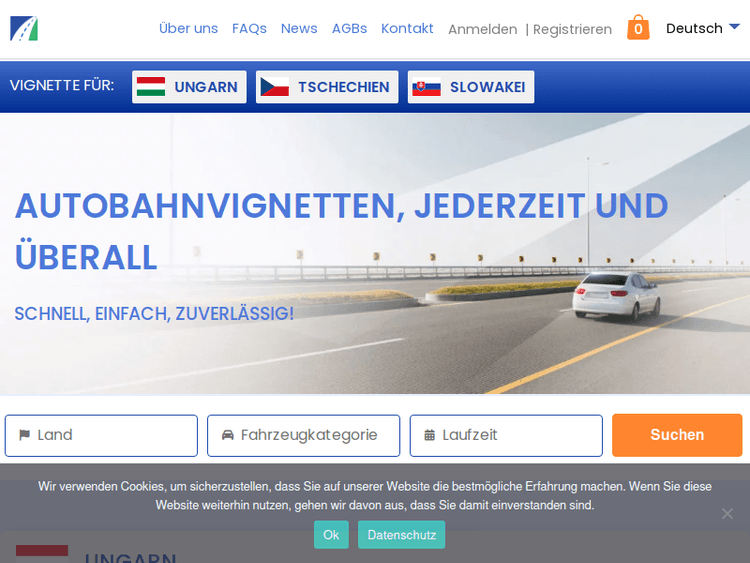Click the VIGNETTE FÜR: label
The image size is (750, 563).
62,86
